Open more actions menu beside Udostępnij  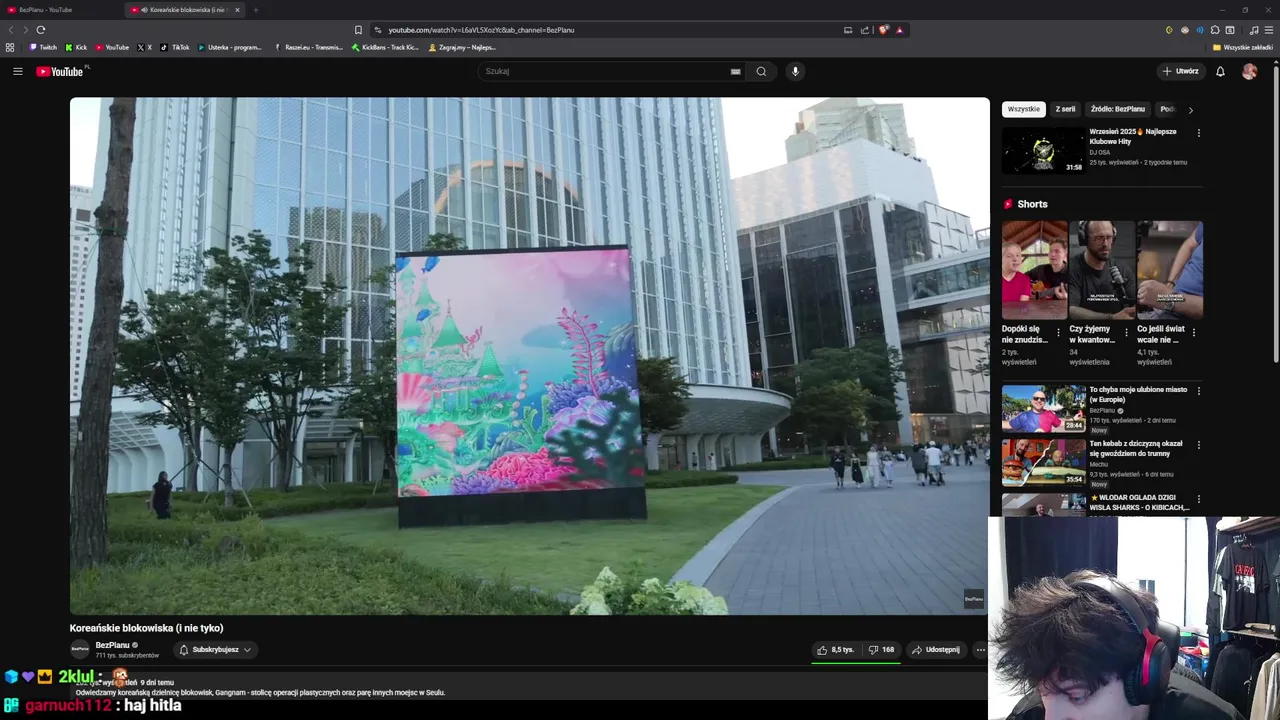980,649
